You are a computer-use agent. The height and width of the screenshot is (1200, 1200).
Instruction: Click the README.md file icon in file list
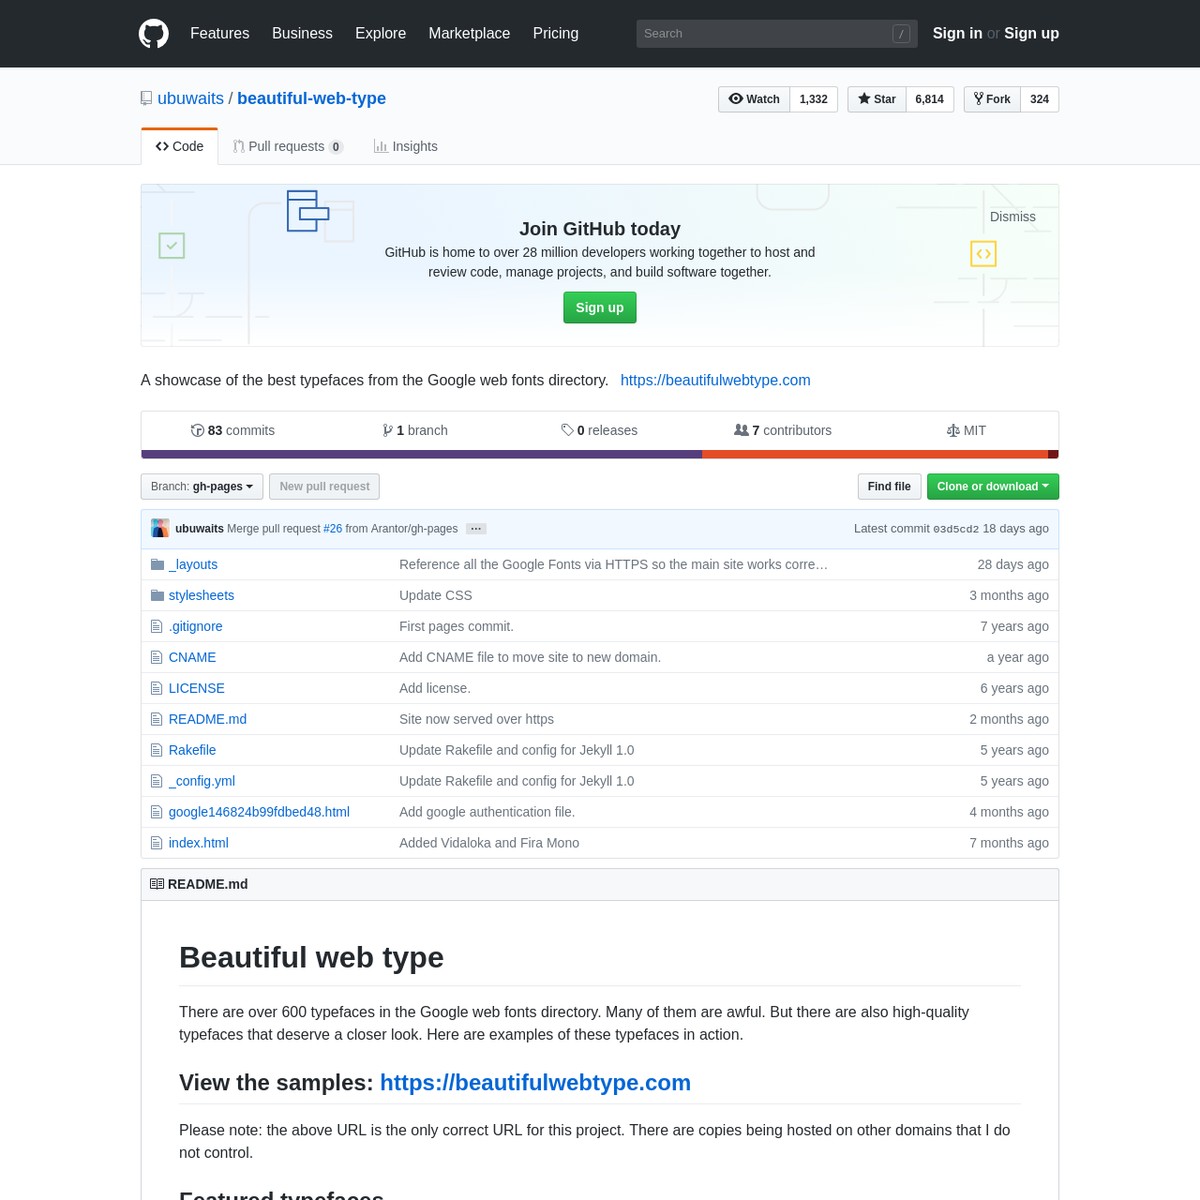tap(156, 720)
